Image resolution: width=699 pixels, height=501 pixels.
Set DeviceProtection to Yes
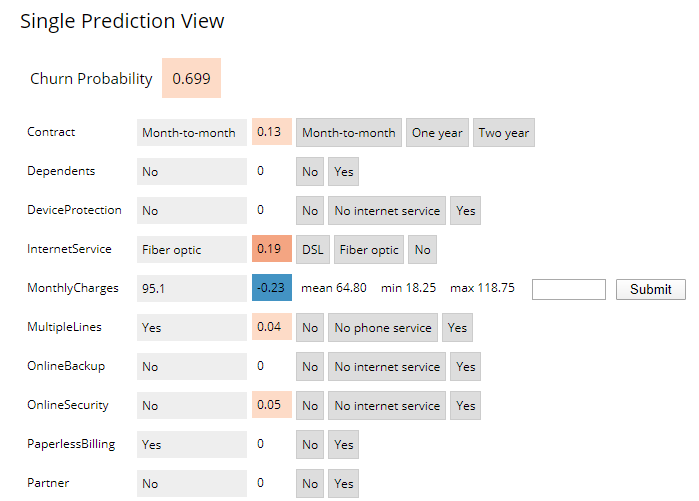click(x=465, y=210)
